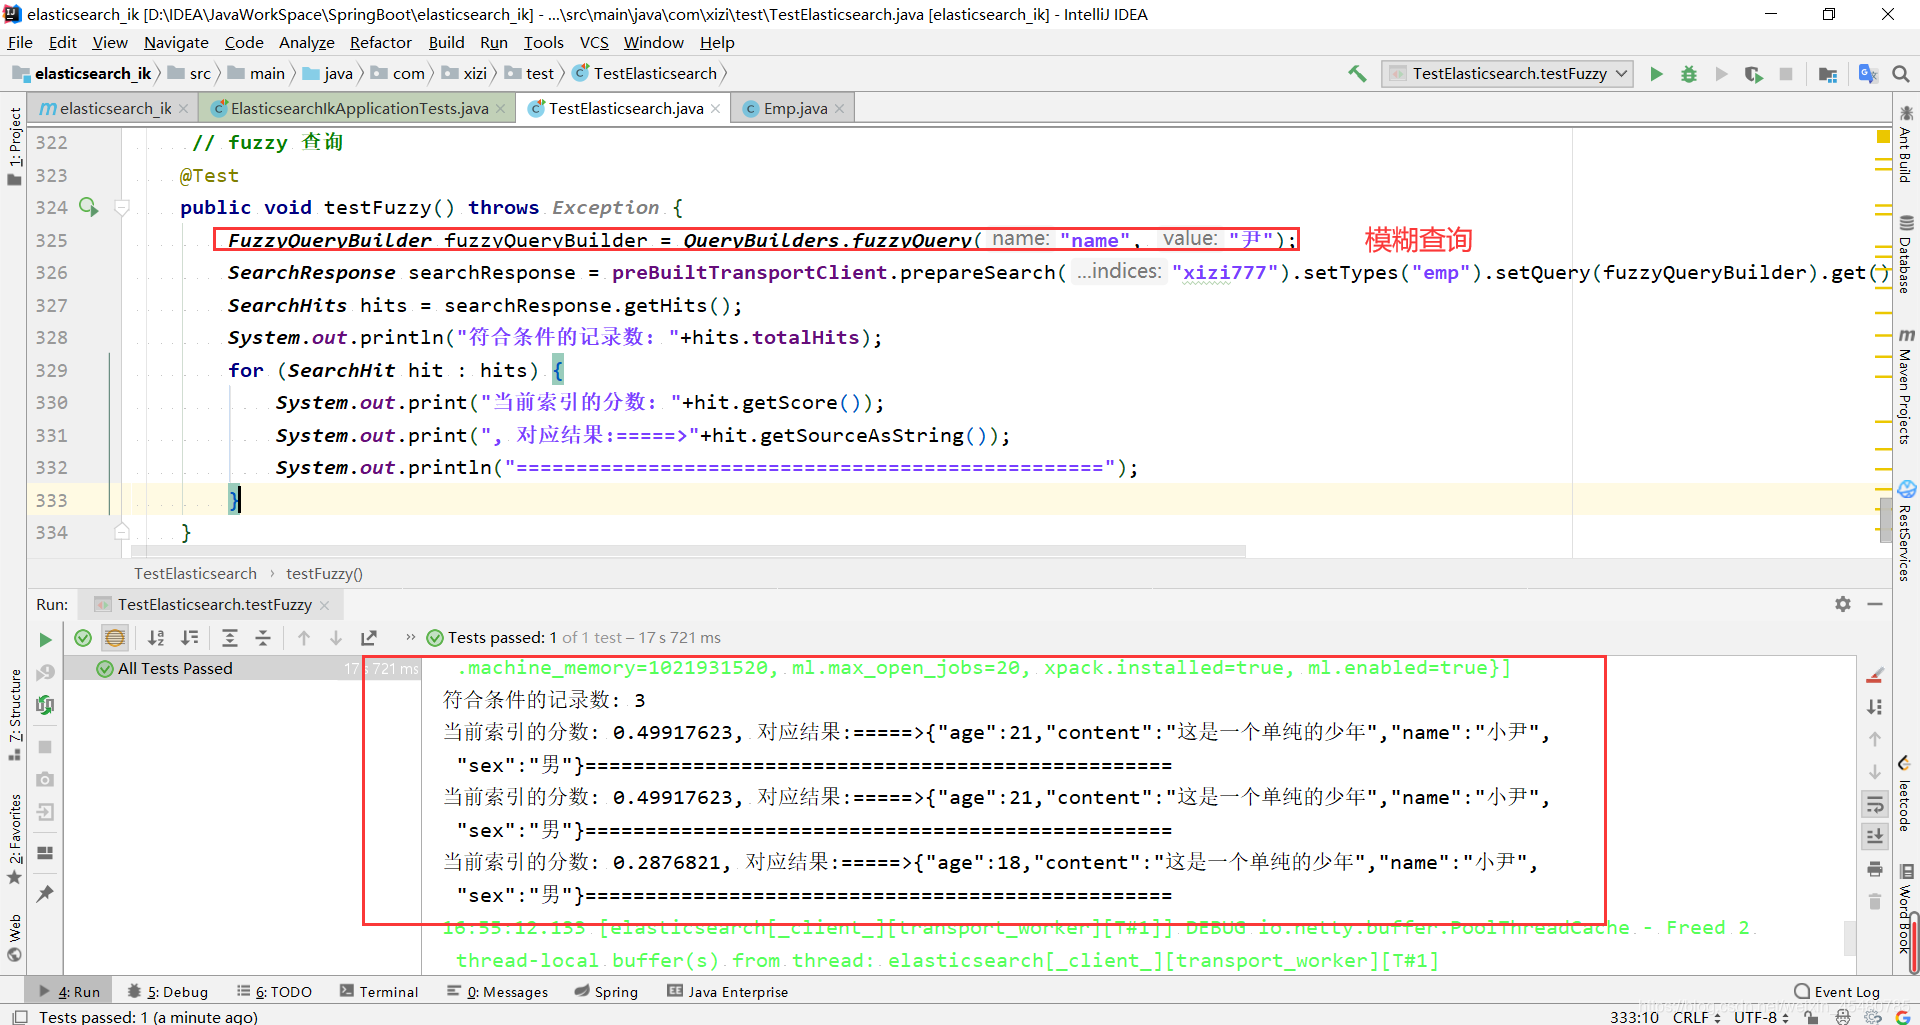
Task: Open Project Structure icon in toolbar
Action: point(1828,74)
